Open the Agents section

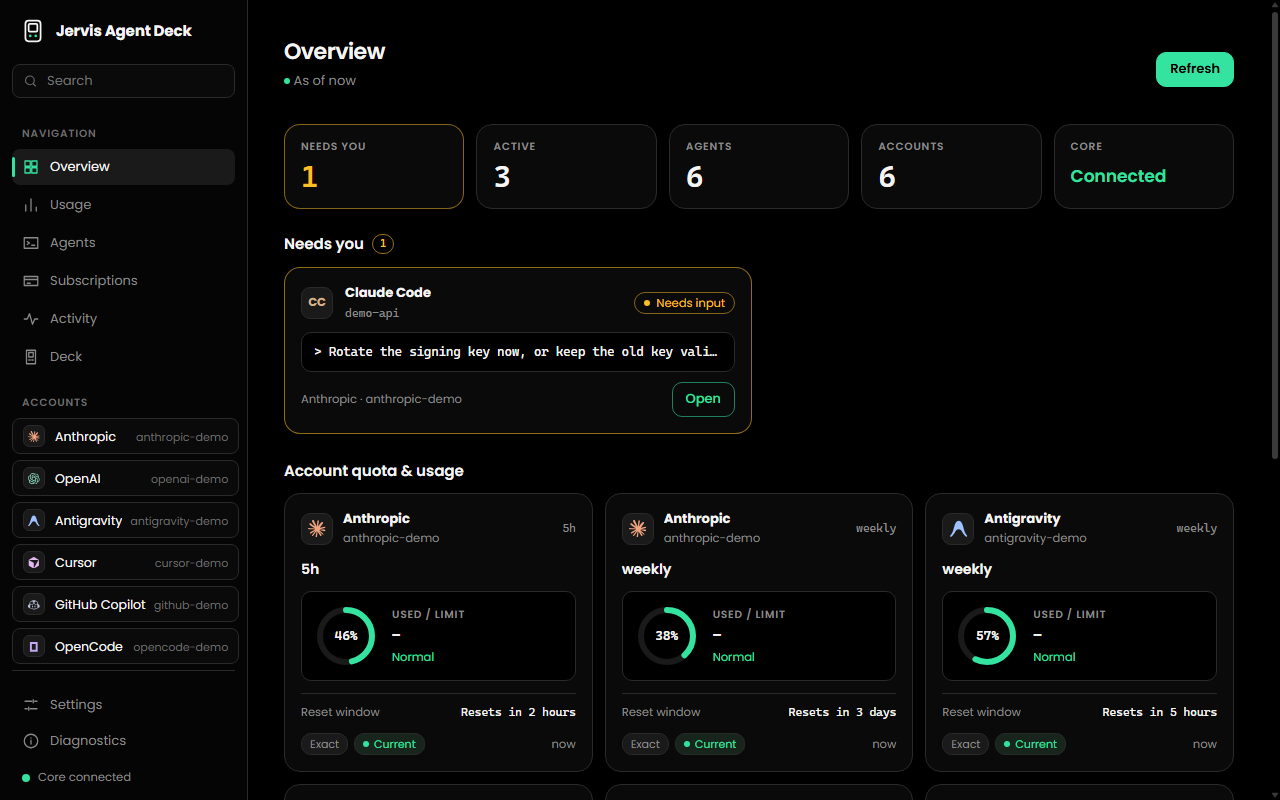(124, 243)
